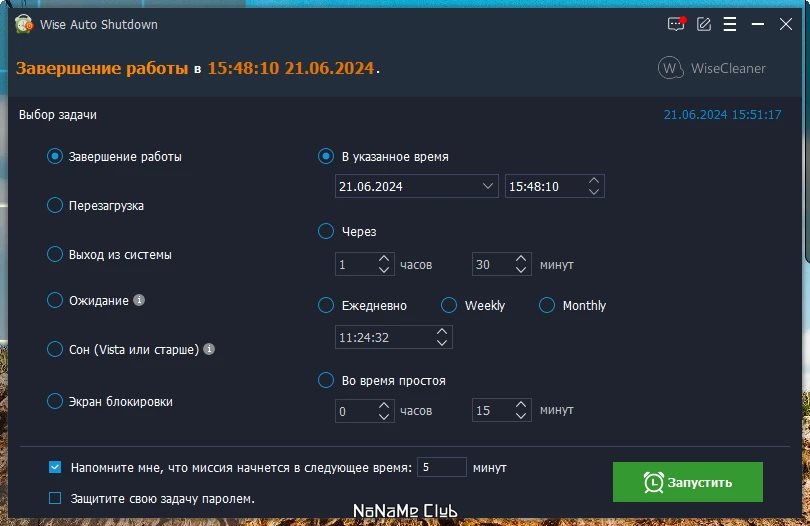Enable the password protection checkbox
810x526 pixels.
click(55, 498)
